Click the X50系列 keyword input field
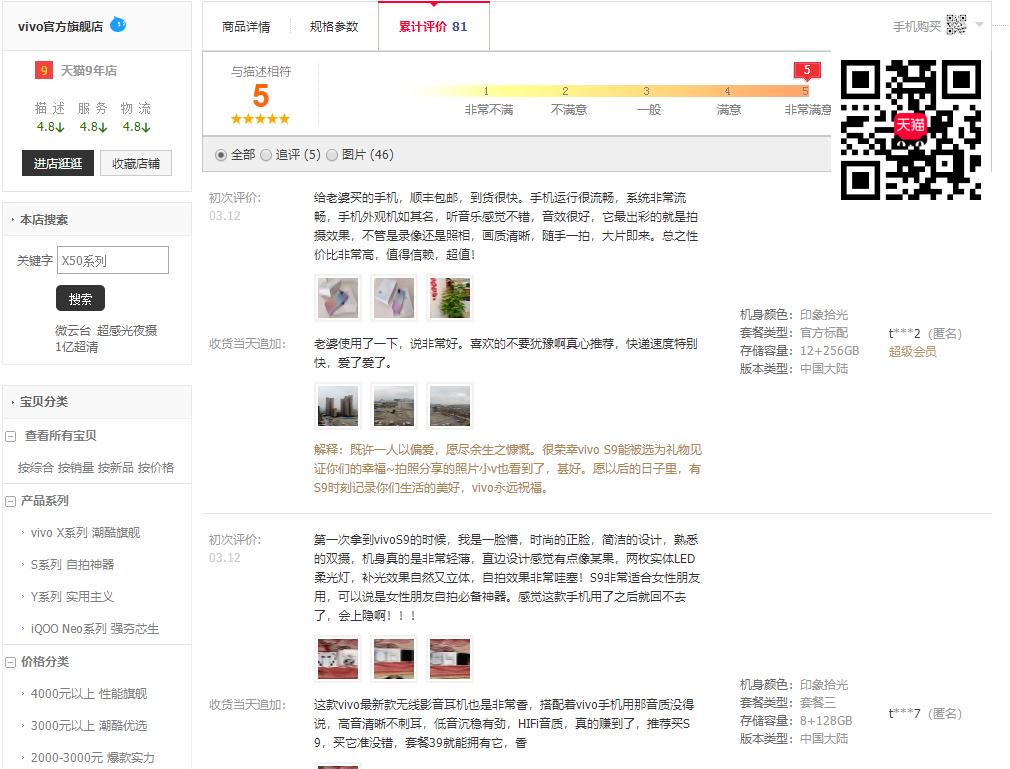1010x769 pixels. tap(112, 259)
